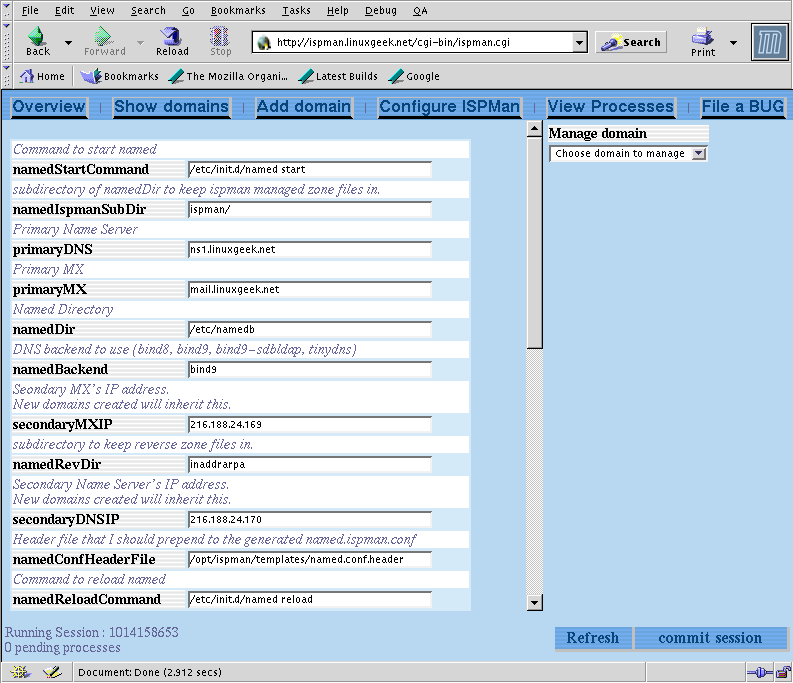Click the scrollbar down arrow

coord(535,603)
